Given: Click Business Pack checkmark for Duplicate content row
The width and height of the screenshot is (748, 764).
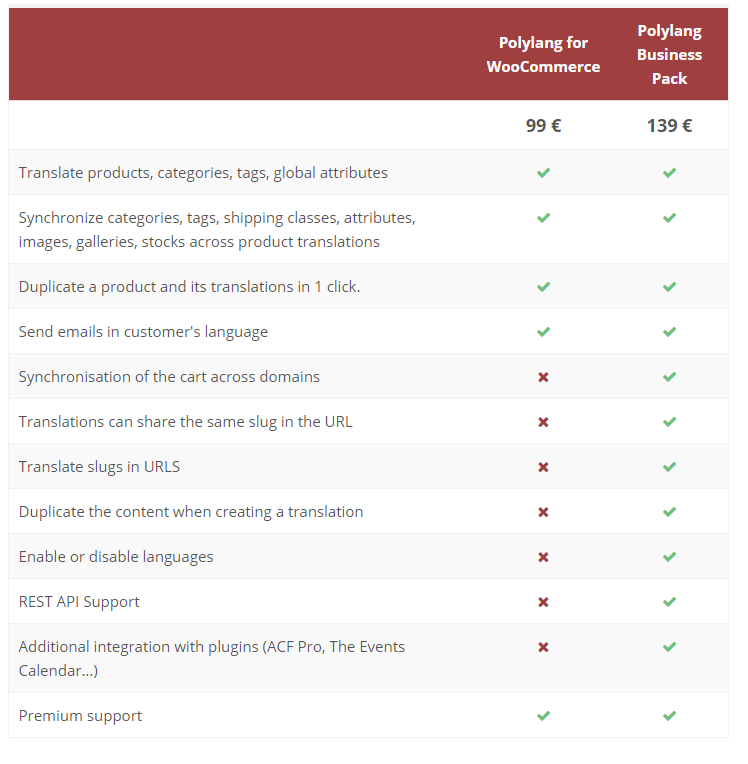Looking at the screenshot, I should pos(669,512).
